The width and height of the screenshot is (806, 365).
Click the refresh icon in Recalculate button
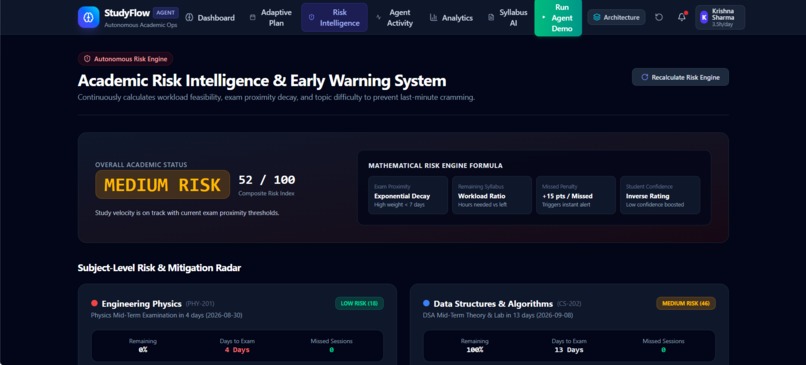tap(645, 77)
